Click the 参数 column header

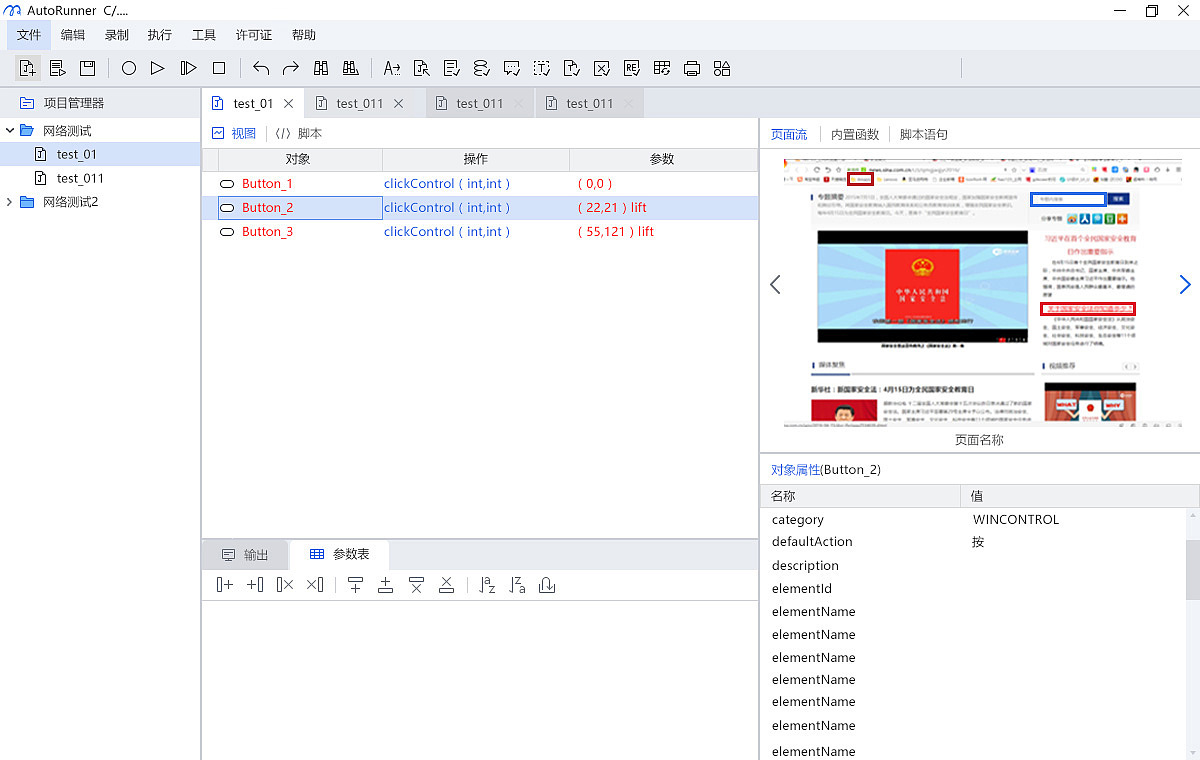pyautogui.click(x=662, y=159)
